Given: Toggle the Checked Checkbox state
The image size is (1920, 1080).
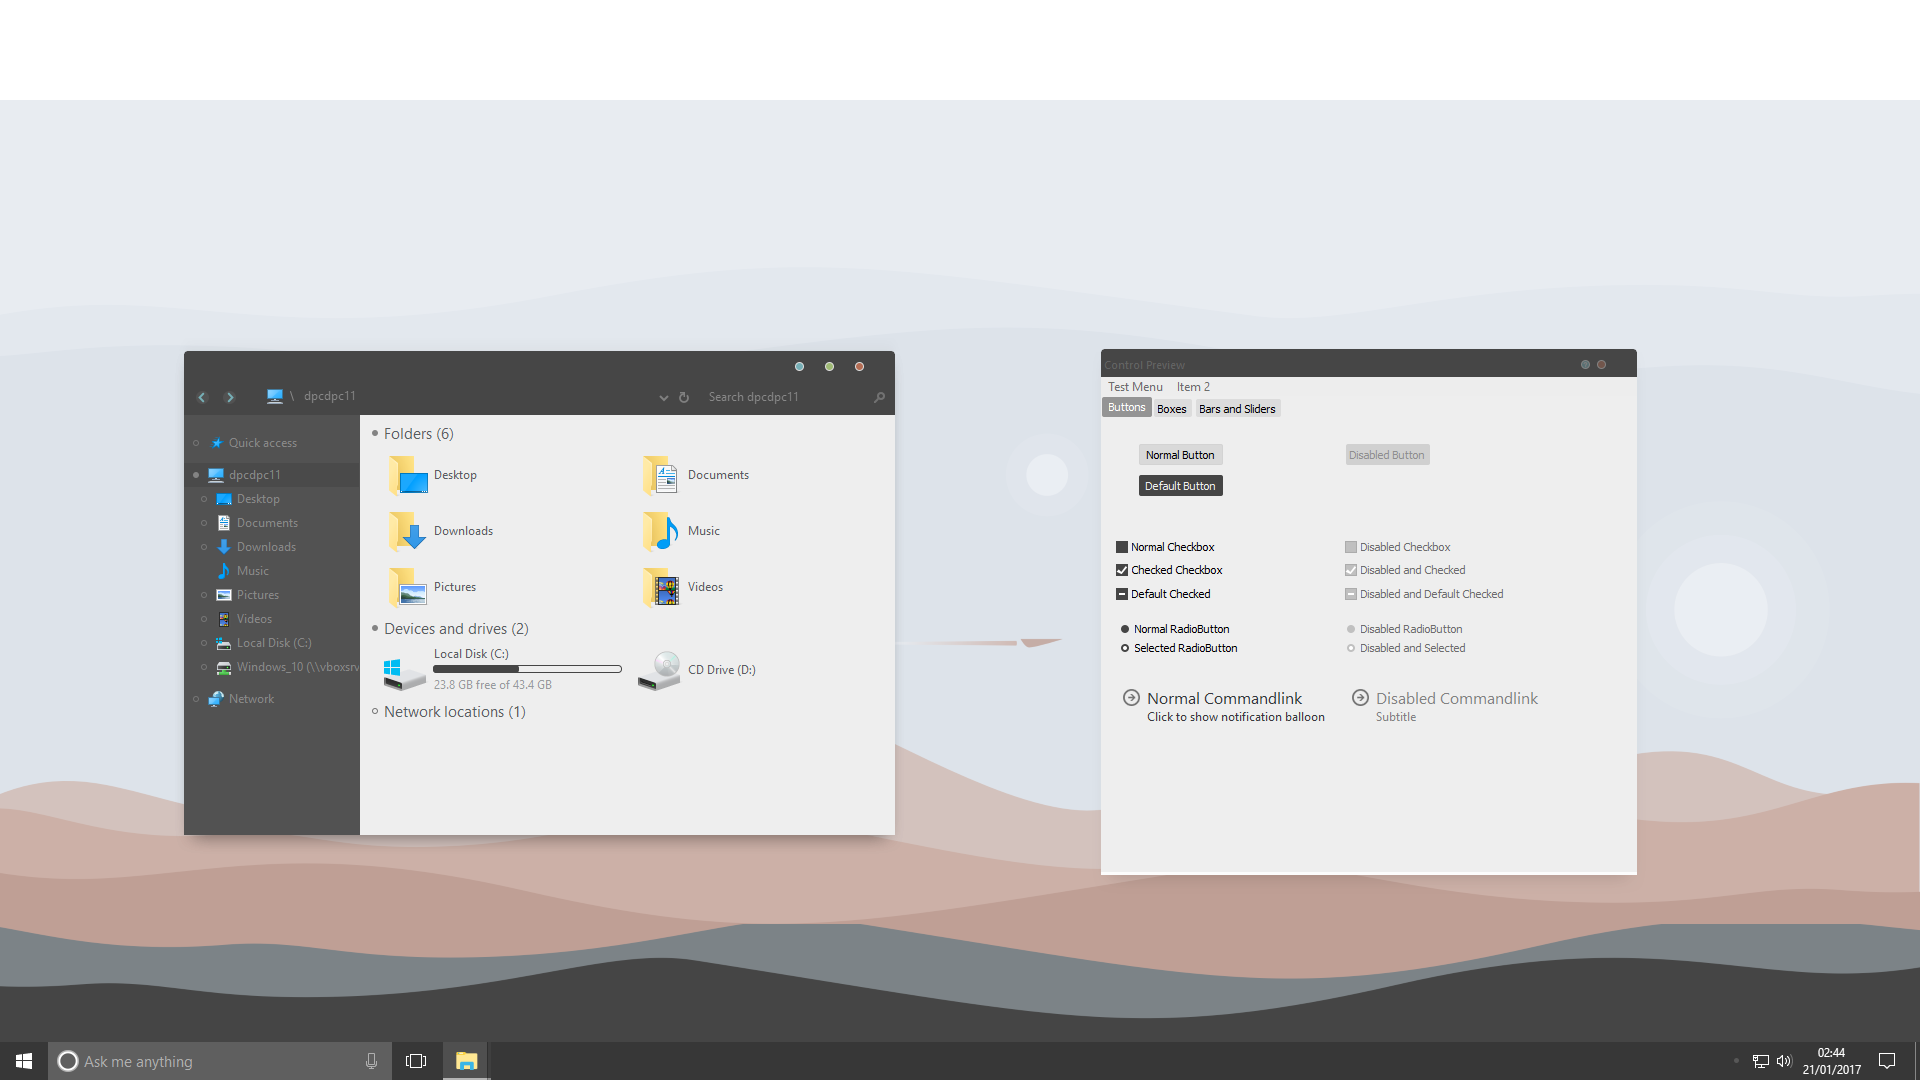Looking at the screenshot, I should pos(1124,570).
